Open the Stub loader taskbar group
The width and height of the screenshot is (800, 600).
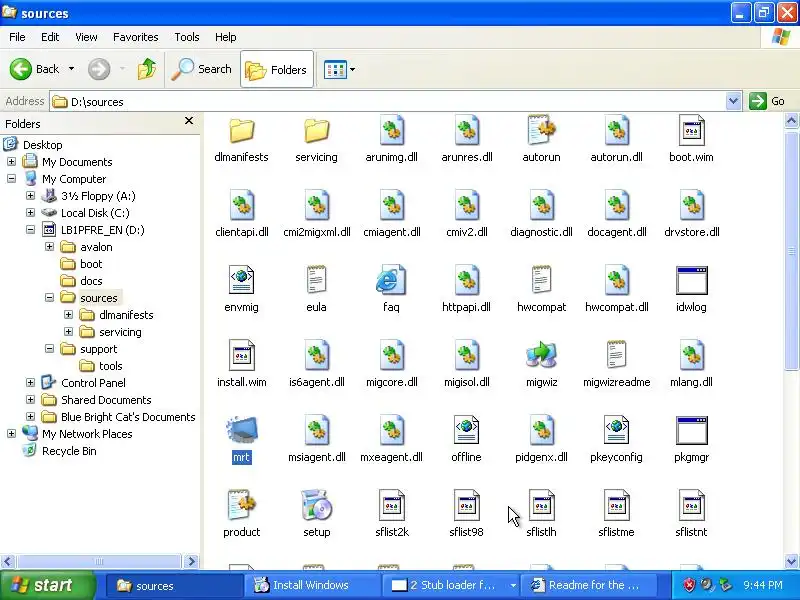(449, 585)
